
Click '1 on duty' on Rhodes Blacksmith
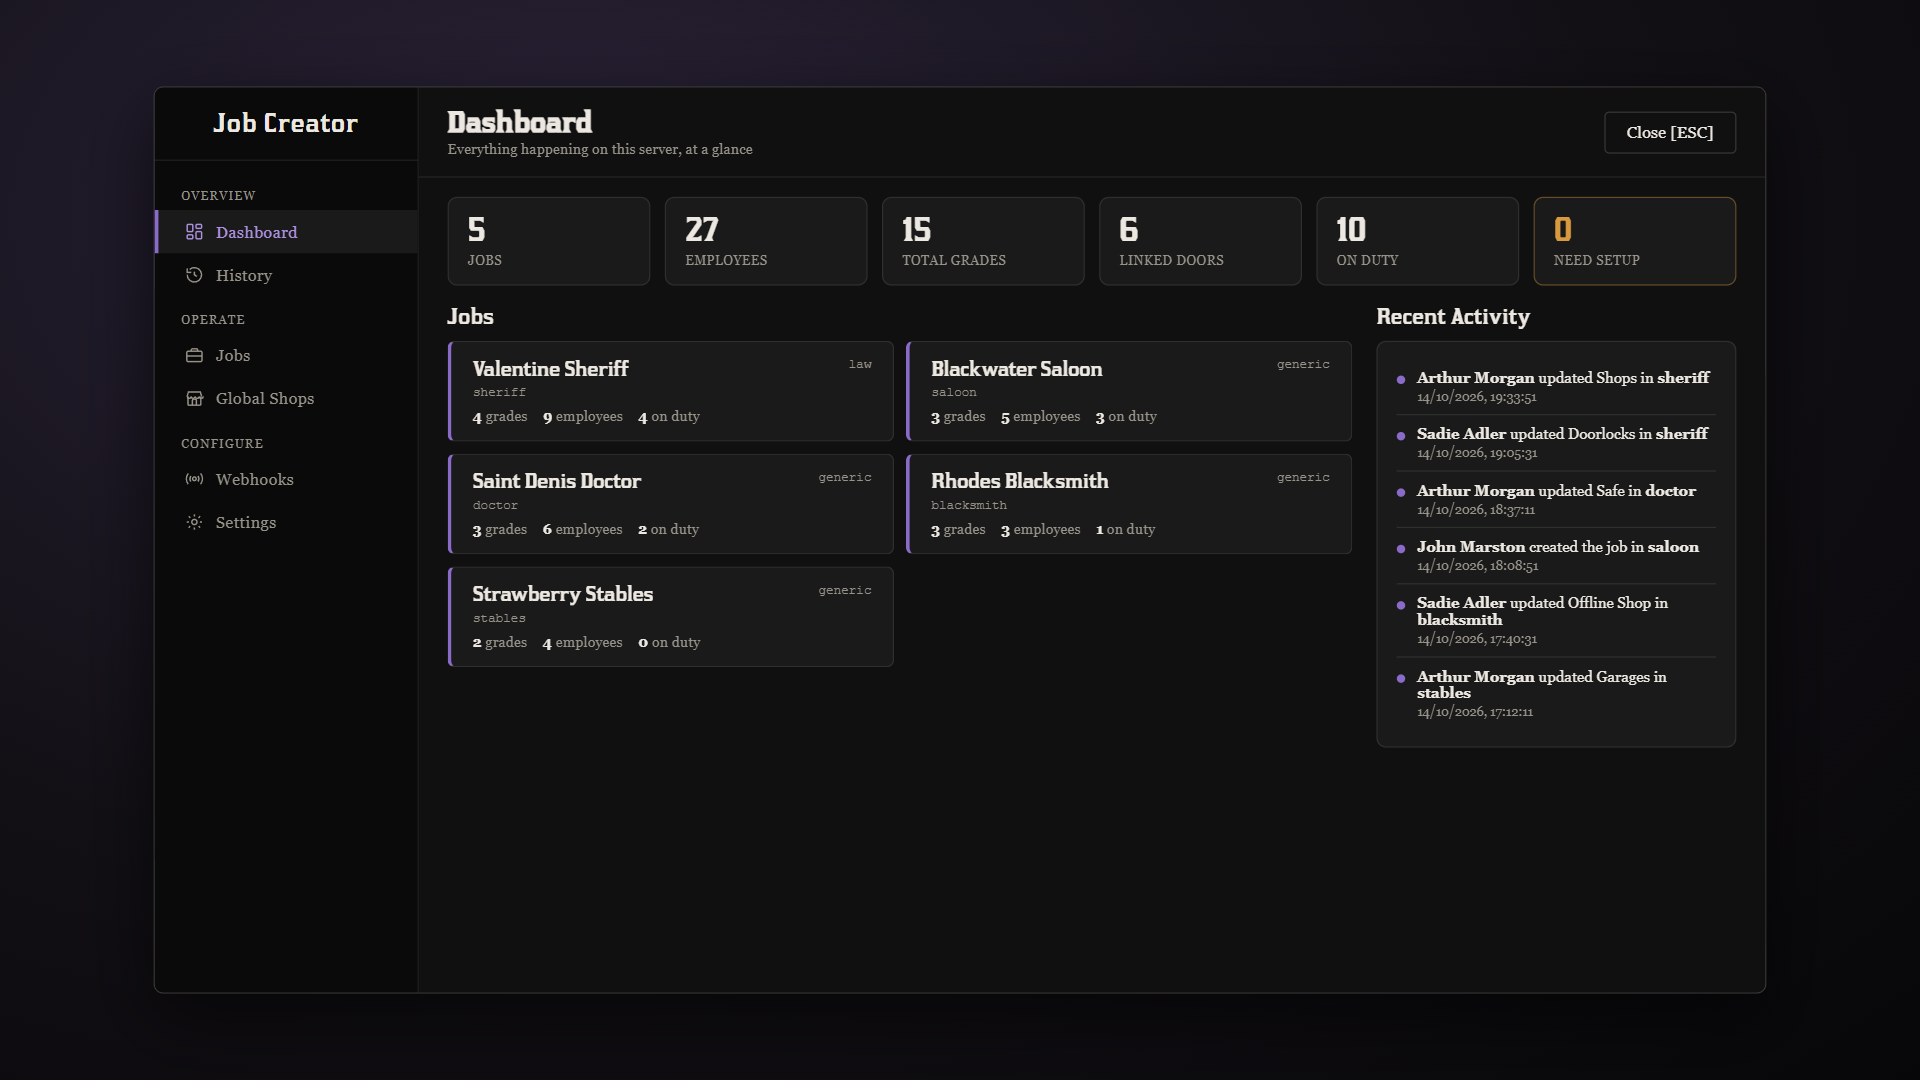click(1126, 530)
